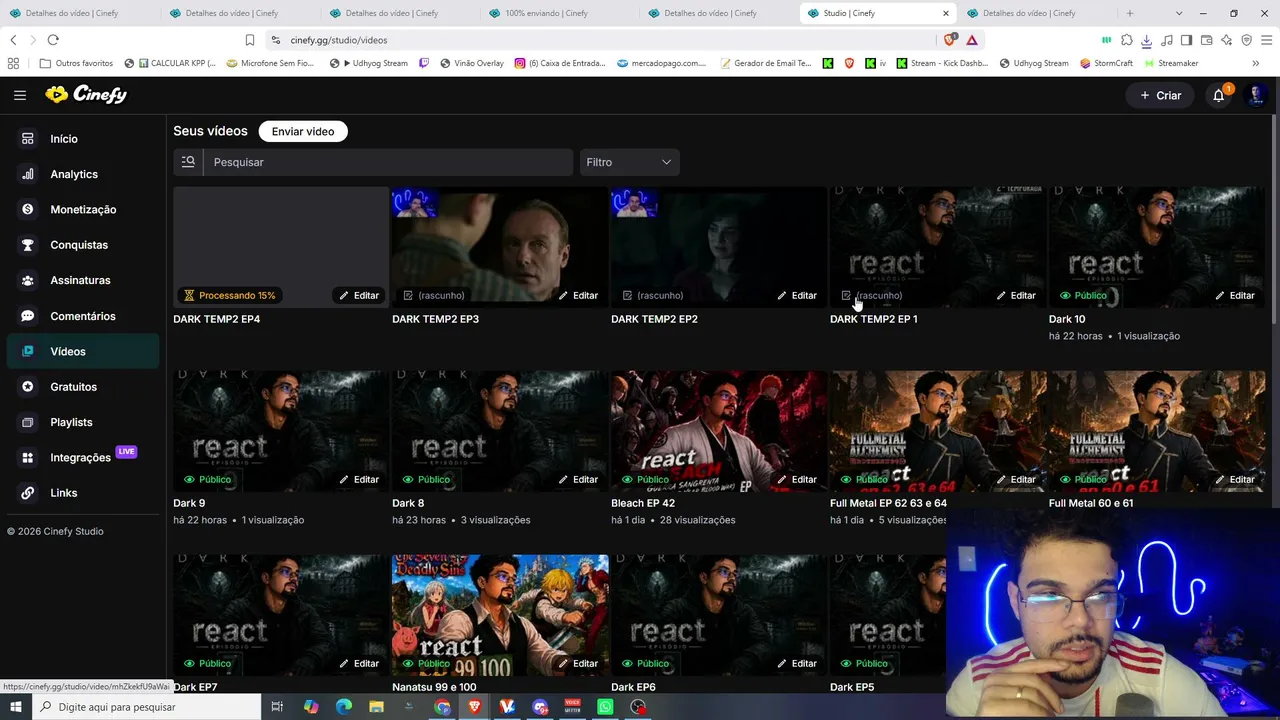1280x720 pixels.
Task: Open the StormCraft bookmark
Action: [x=1106, y=63]
